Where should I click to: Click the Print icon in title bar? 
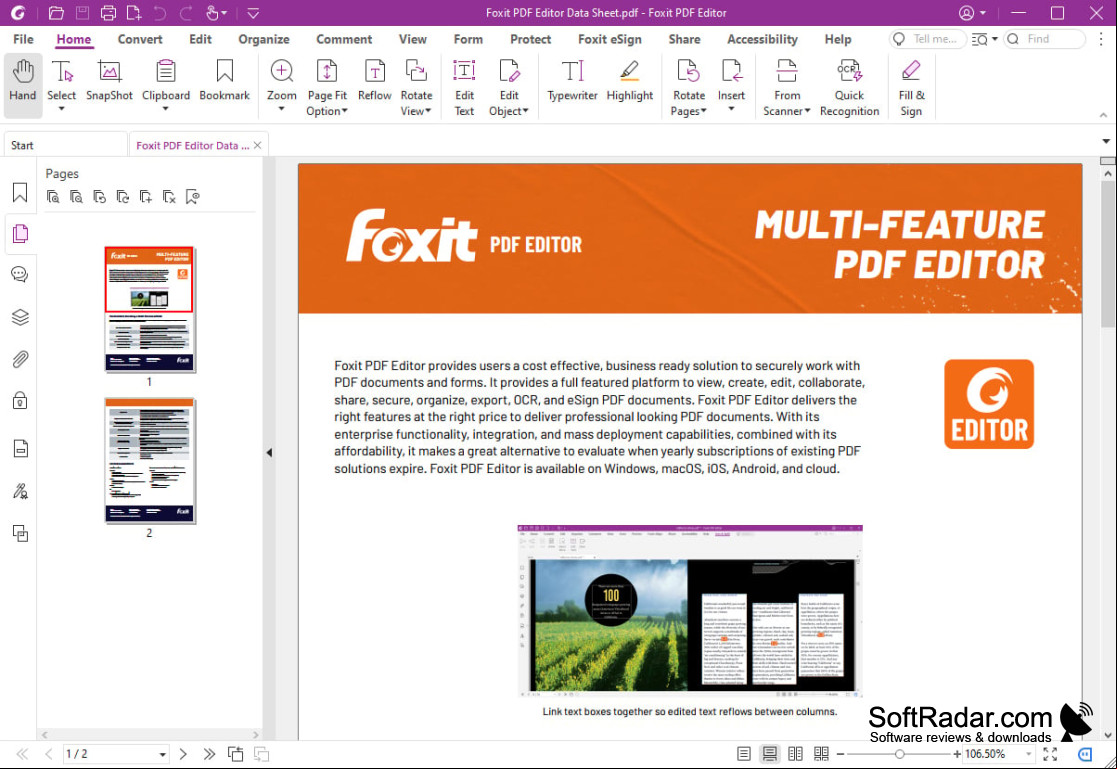108,13
